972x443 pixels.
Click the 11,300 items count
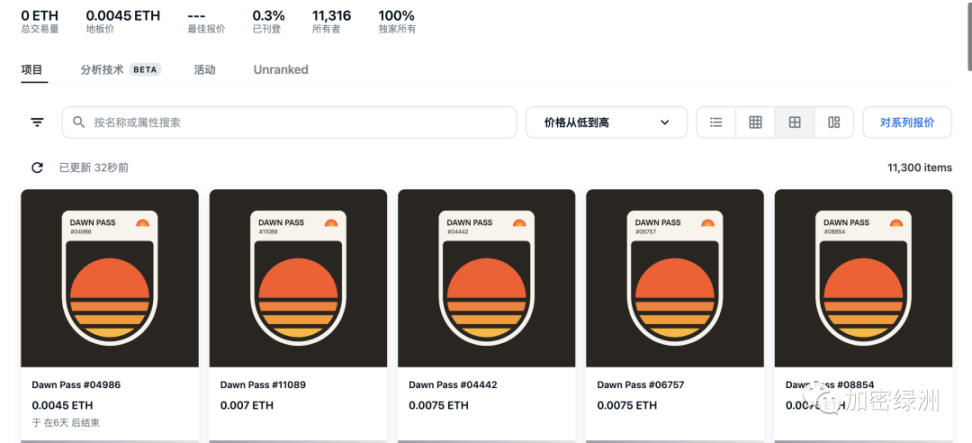tap(919, 168)
